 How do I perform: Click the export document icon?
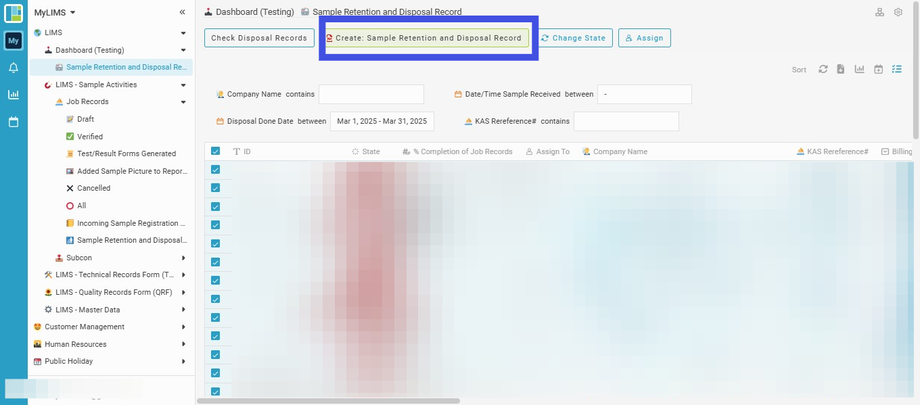point(841,69)
